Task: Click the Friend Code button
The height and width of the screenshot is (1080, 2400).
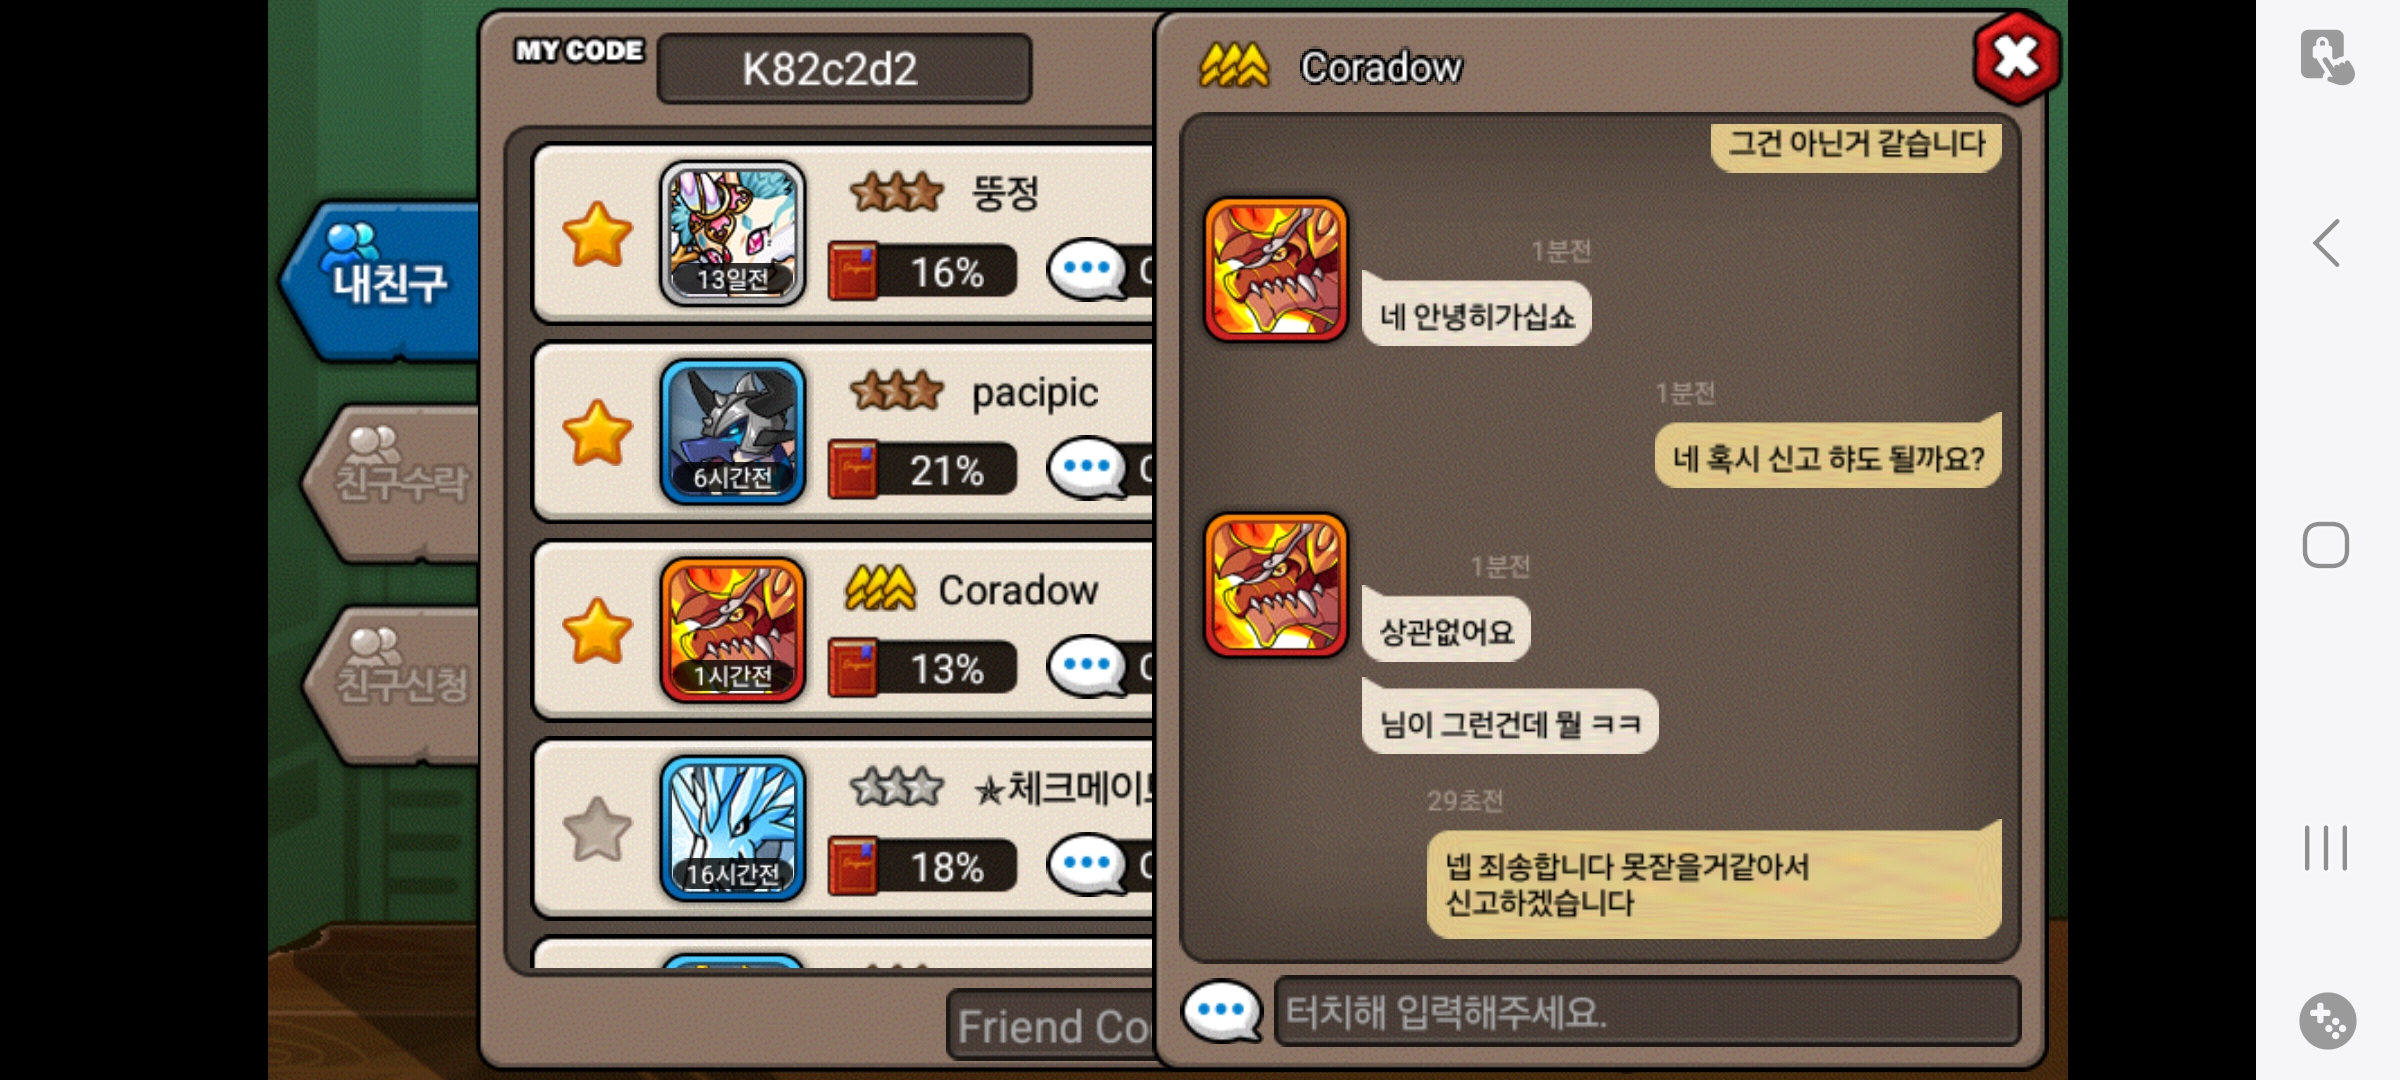Action: pos(1052,1026)
